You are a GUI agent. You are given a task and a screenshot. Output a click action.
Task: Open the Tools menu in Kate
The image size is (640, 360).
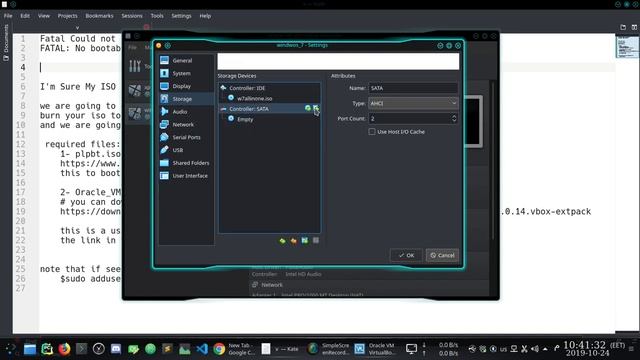click(157, 16)
